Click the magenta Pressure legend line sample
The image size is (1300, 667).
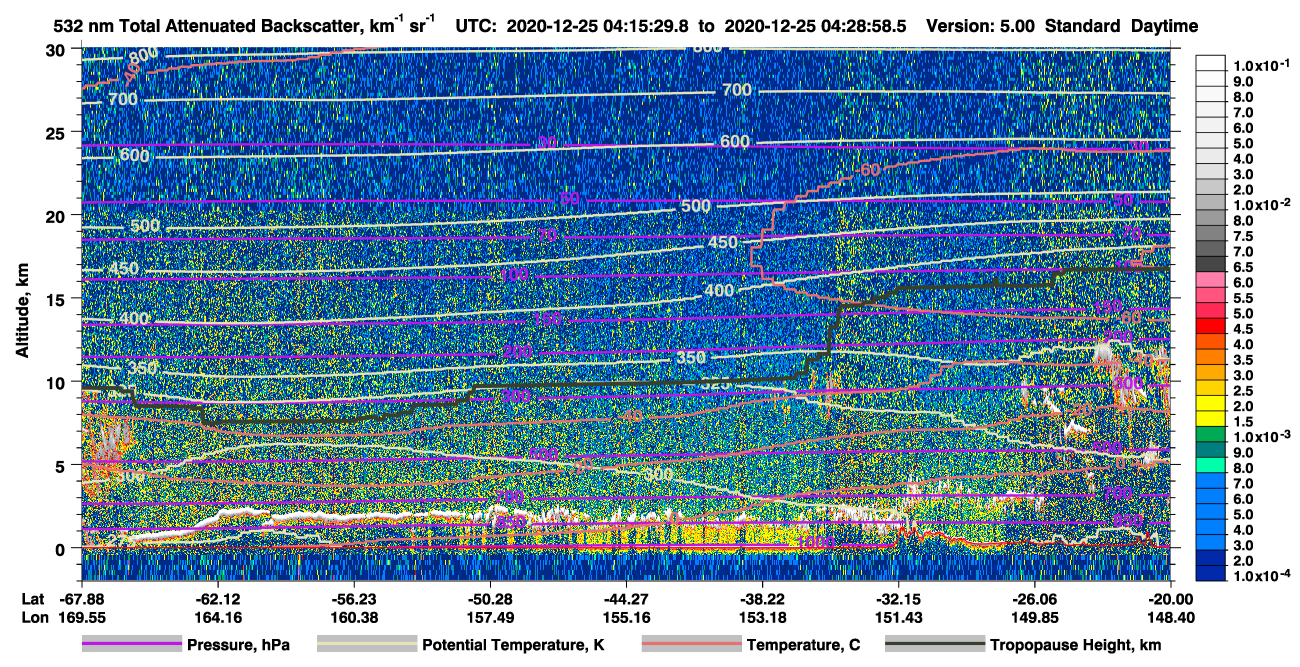[132, 645]
